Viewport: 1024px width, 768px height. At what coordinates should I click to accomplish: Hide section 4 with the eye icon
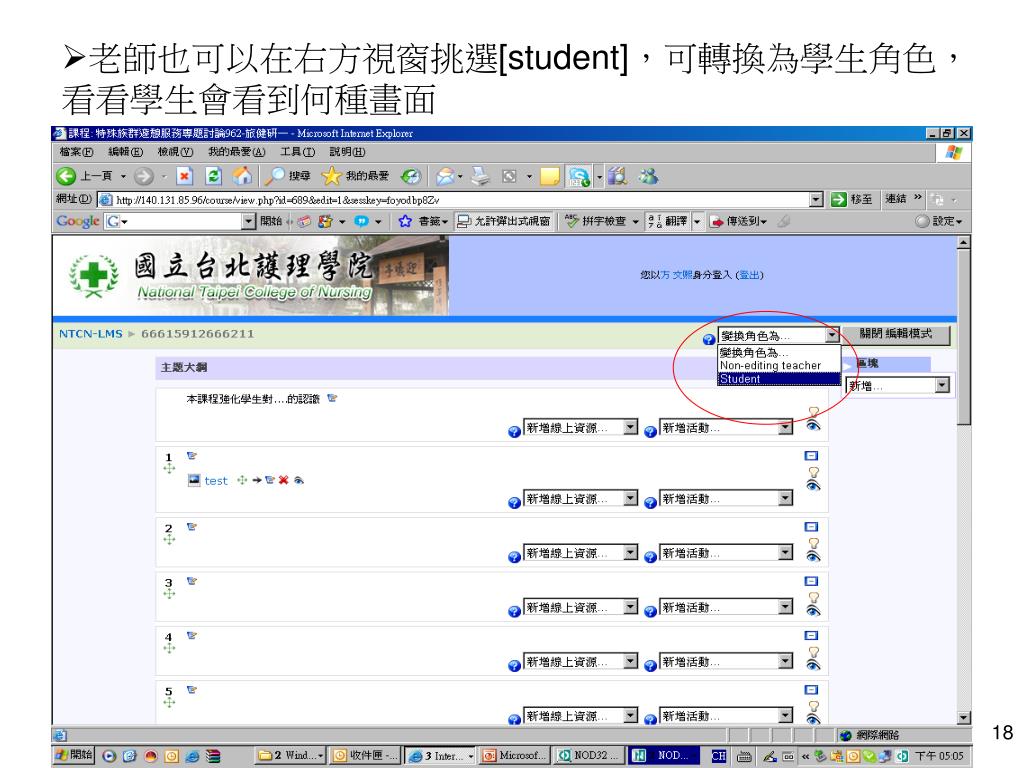(813, 665)
